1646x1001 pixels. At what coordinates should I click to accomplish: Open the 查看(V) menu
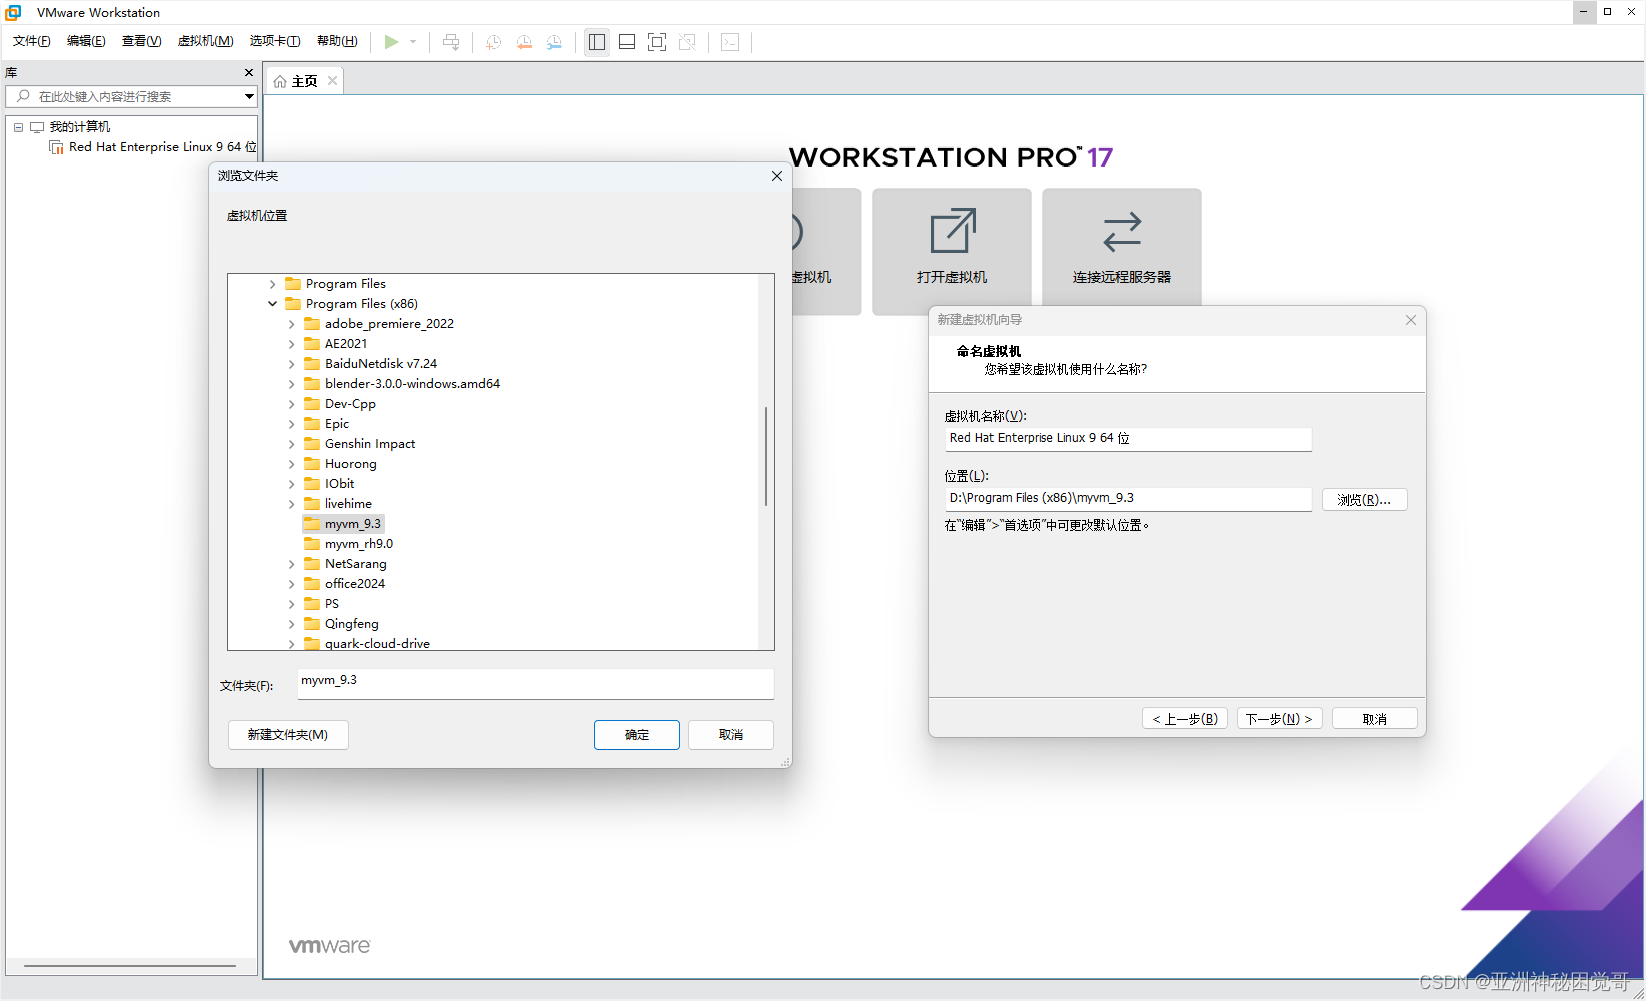pyautogui.click(x=141, y=41)
